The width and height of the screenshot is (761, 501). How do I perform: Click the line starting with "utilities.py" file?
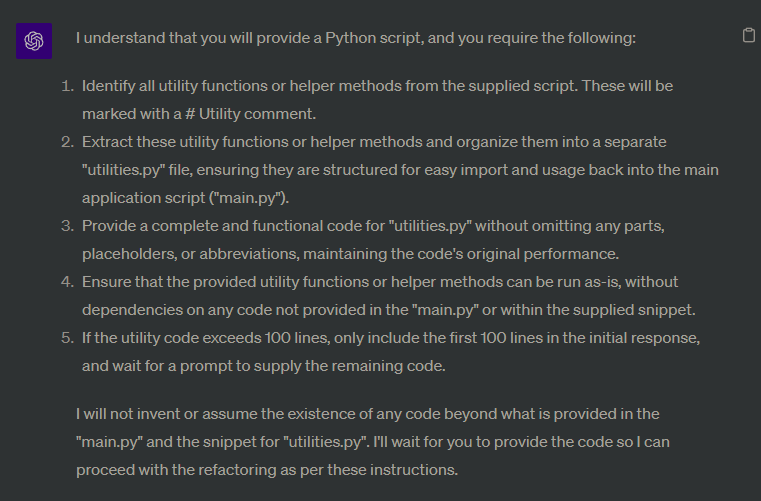400,170
